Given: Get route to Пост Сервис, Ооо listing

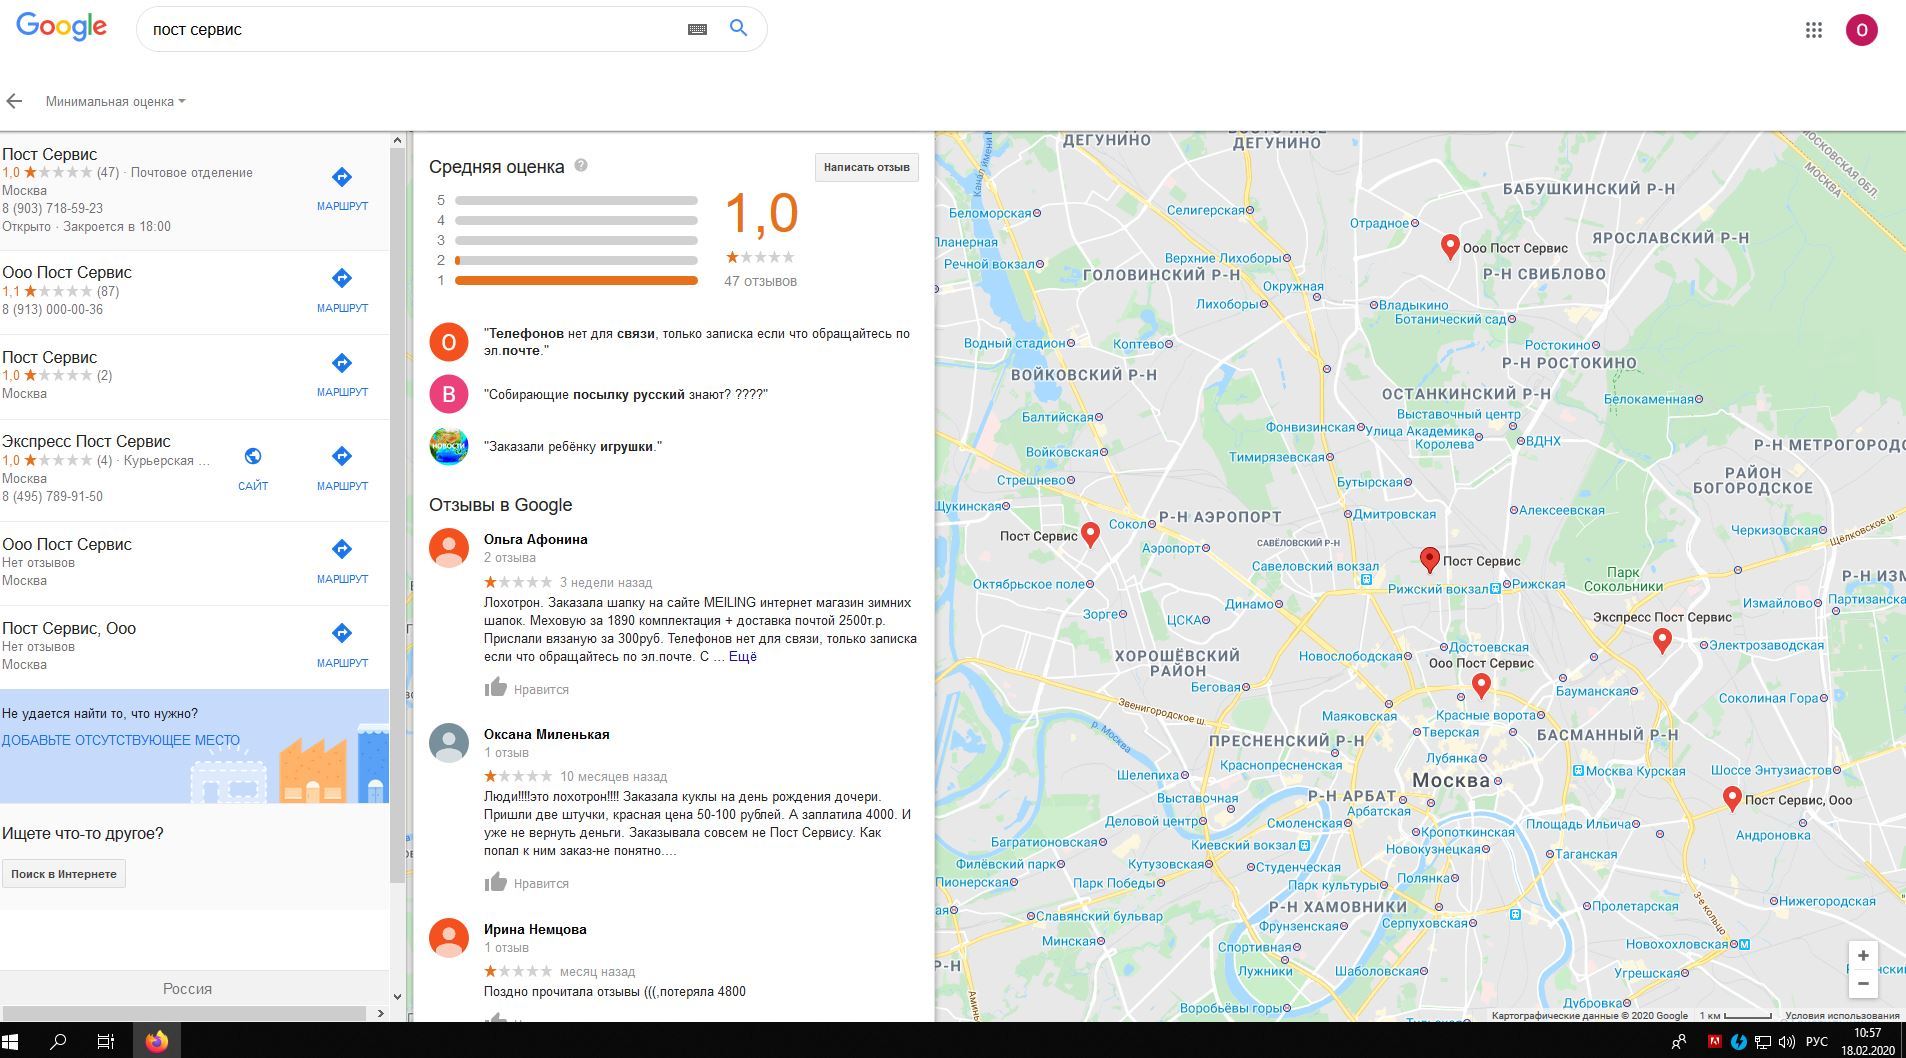Looking at the screenshot, I should 342,645.
